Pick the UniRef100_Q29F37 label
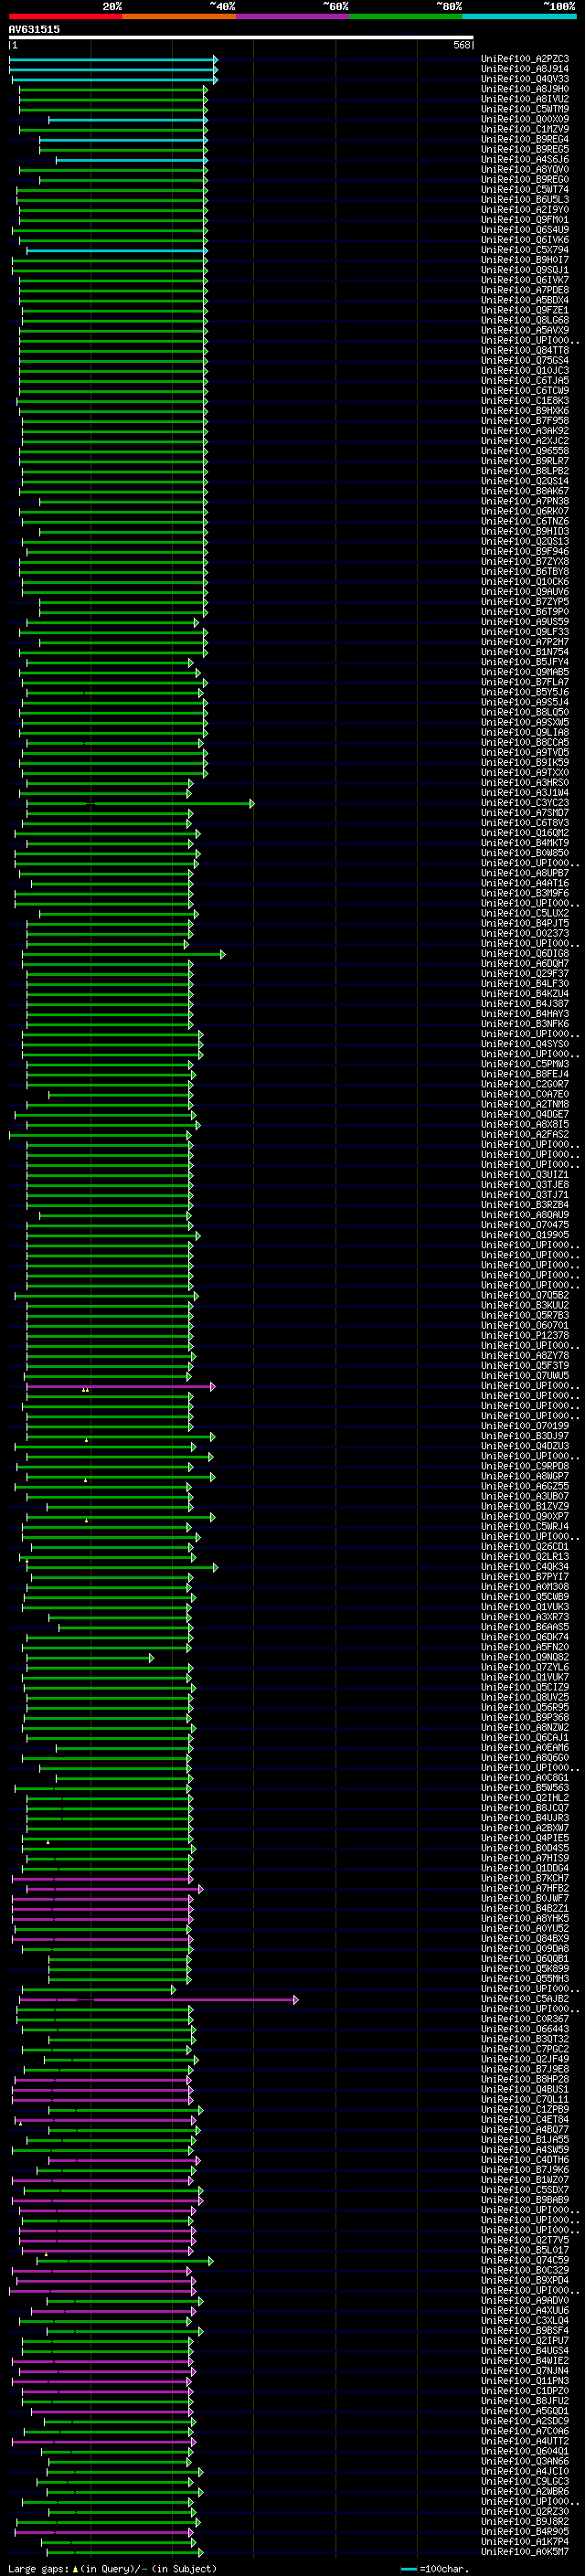Image resolution: width=585 pixels, height=2576 pixels. pos(525,974)
